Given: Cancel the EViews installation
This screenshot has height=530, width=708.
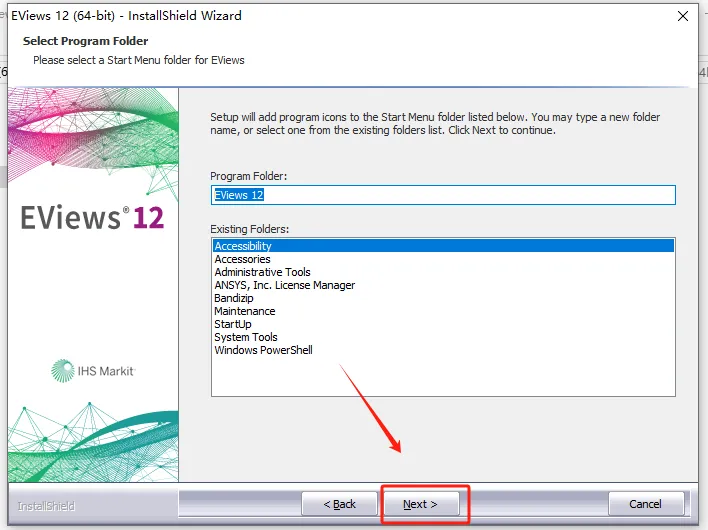Looking at the screenshot, I should [645, 504].
